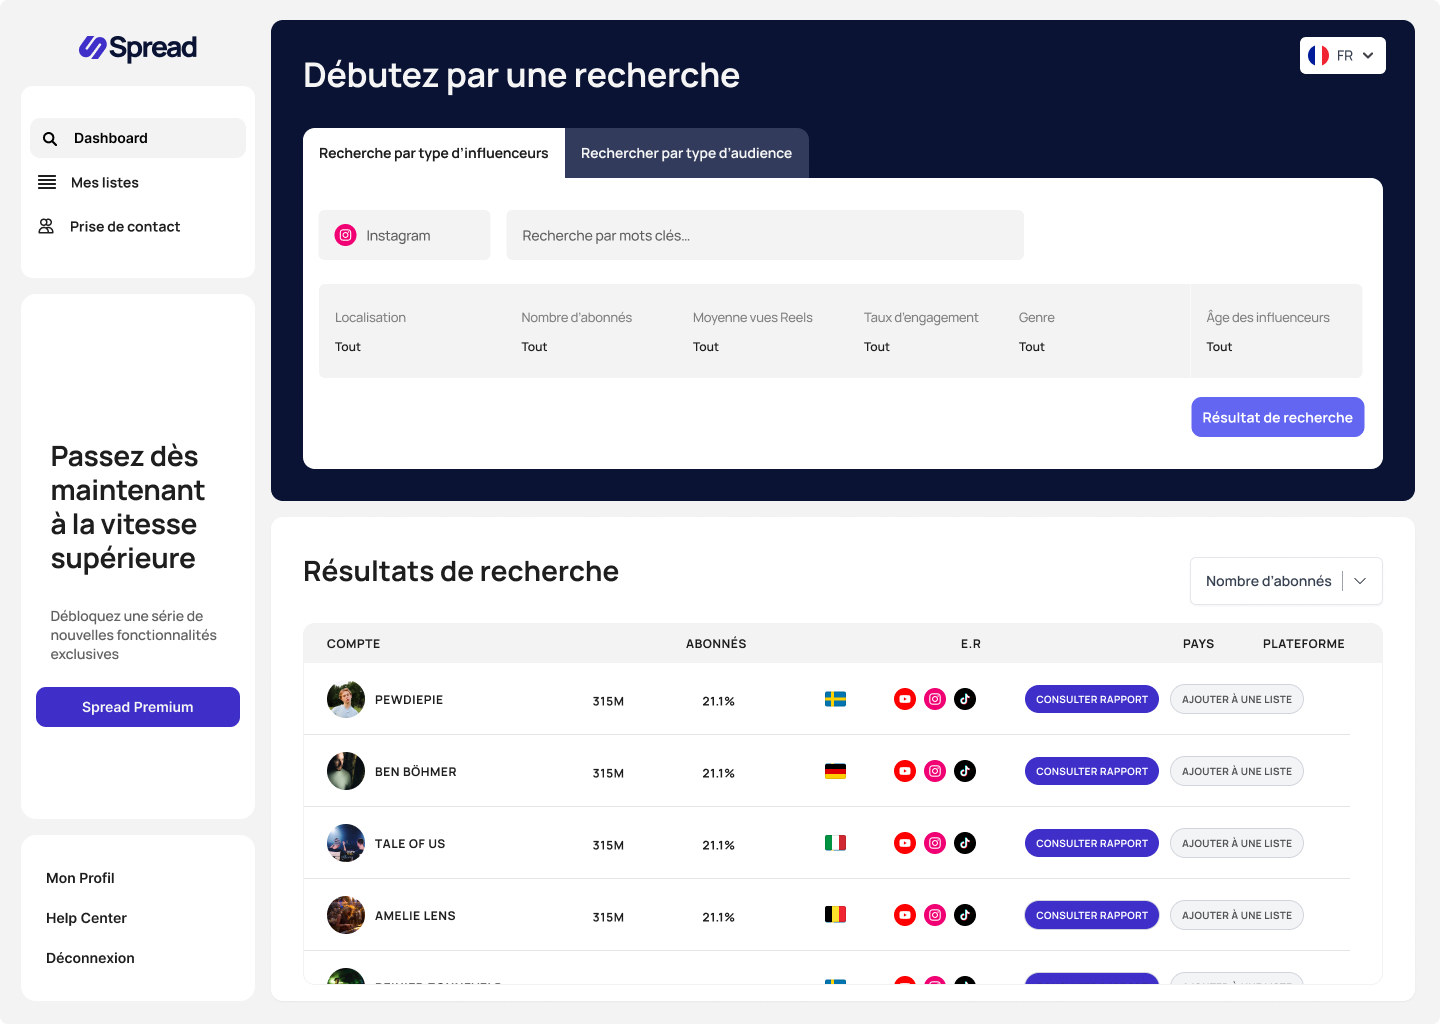Open the FR language dropdown

(x=1343, y=56)
